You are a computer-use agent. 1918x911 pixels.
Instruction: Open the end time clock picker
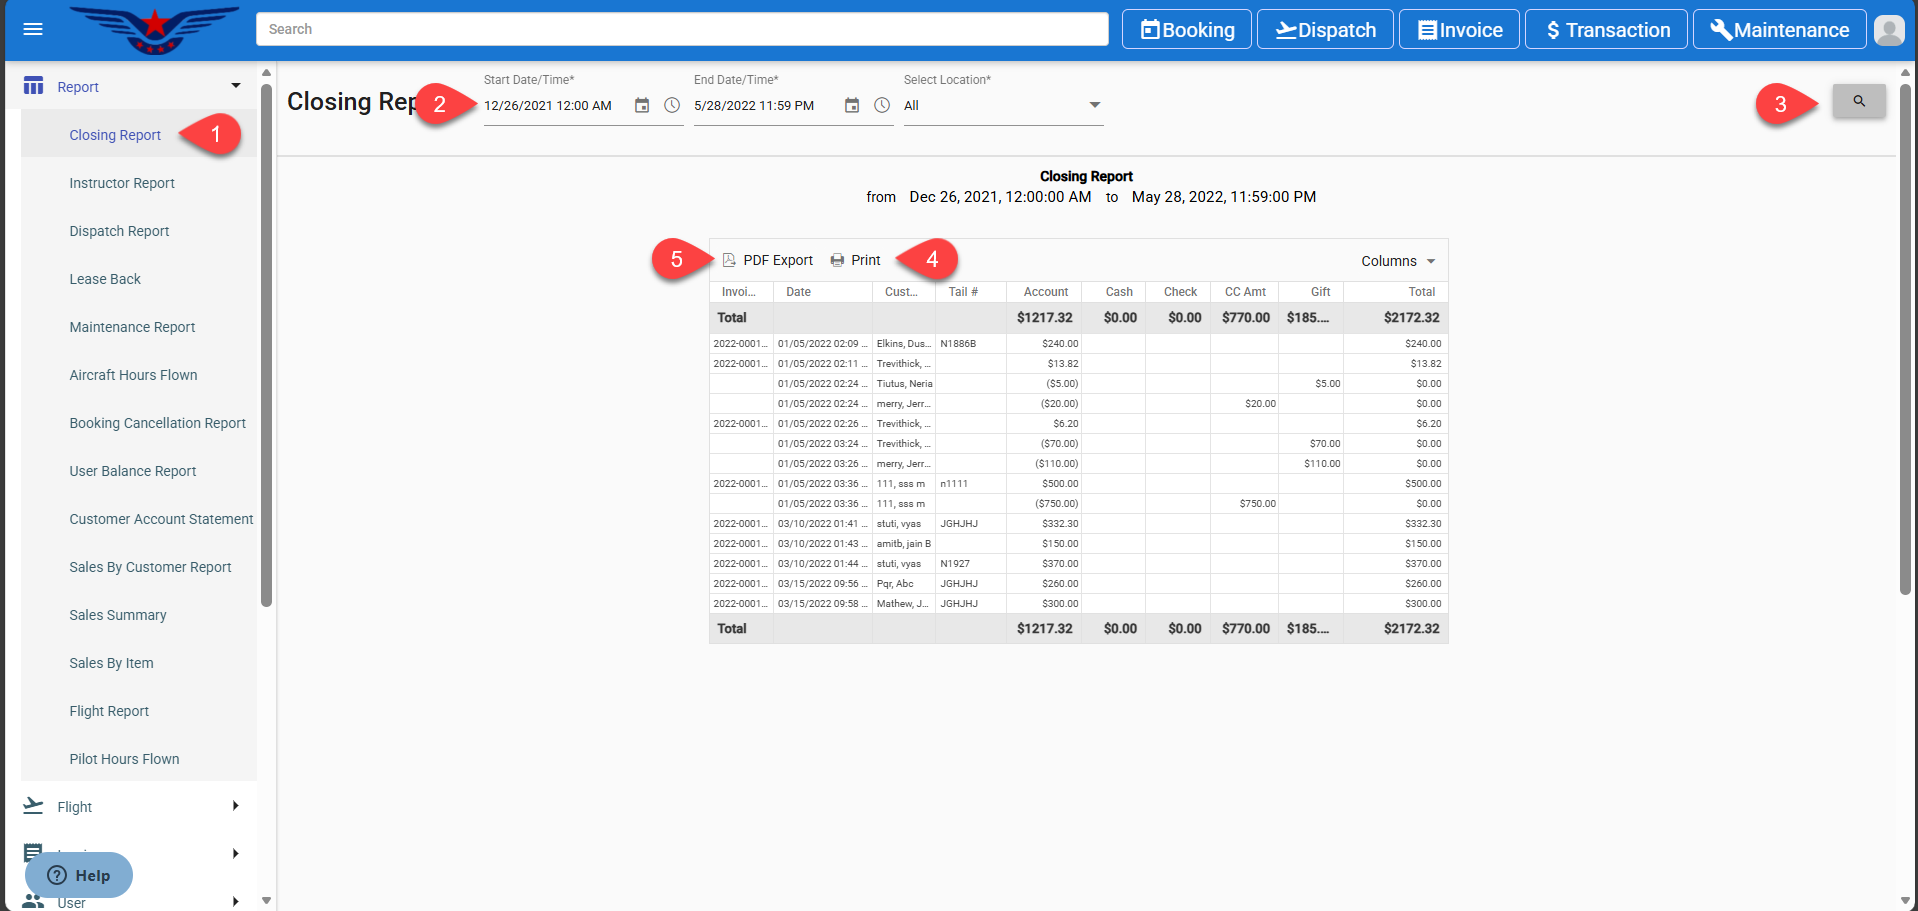[x=882, y=106]
